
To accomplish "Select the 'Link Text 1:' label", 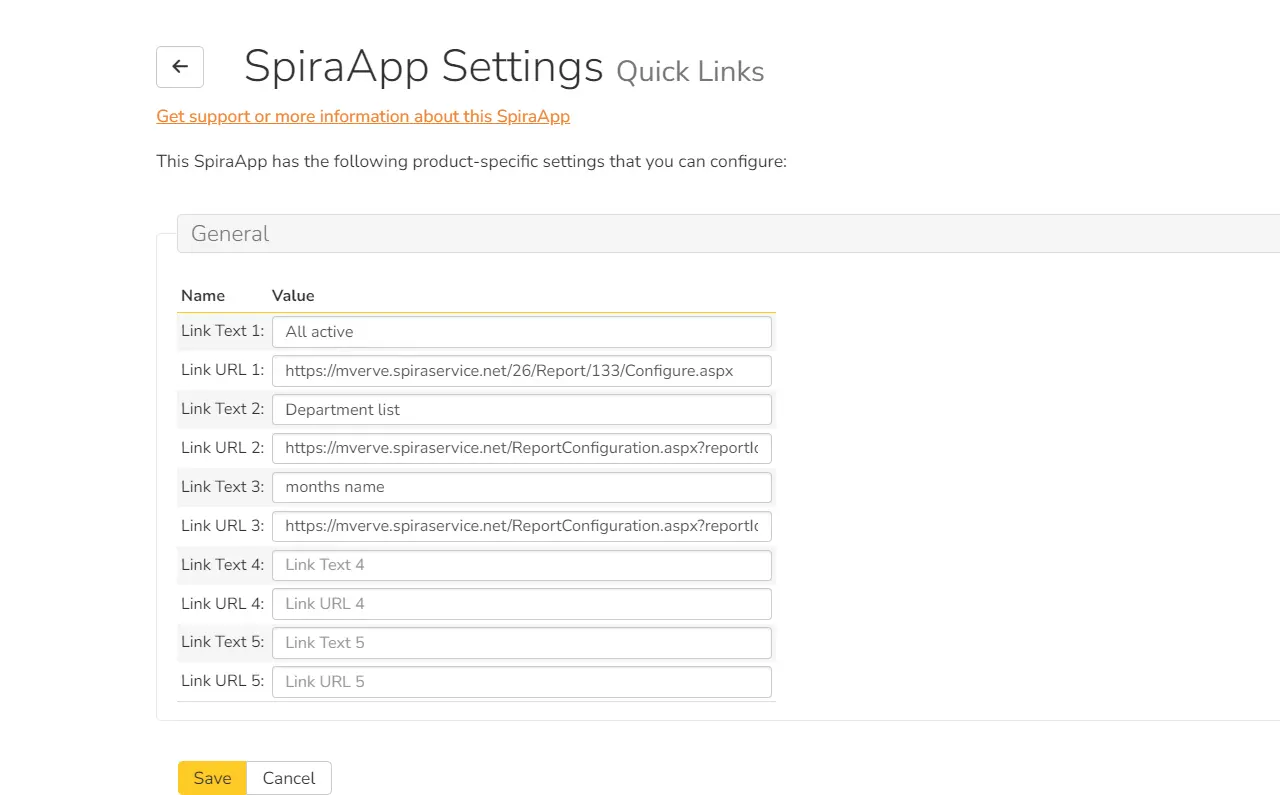I will click(222, 331).
